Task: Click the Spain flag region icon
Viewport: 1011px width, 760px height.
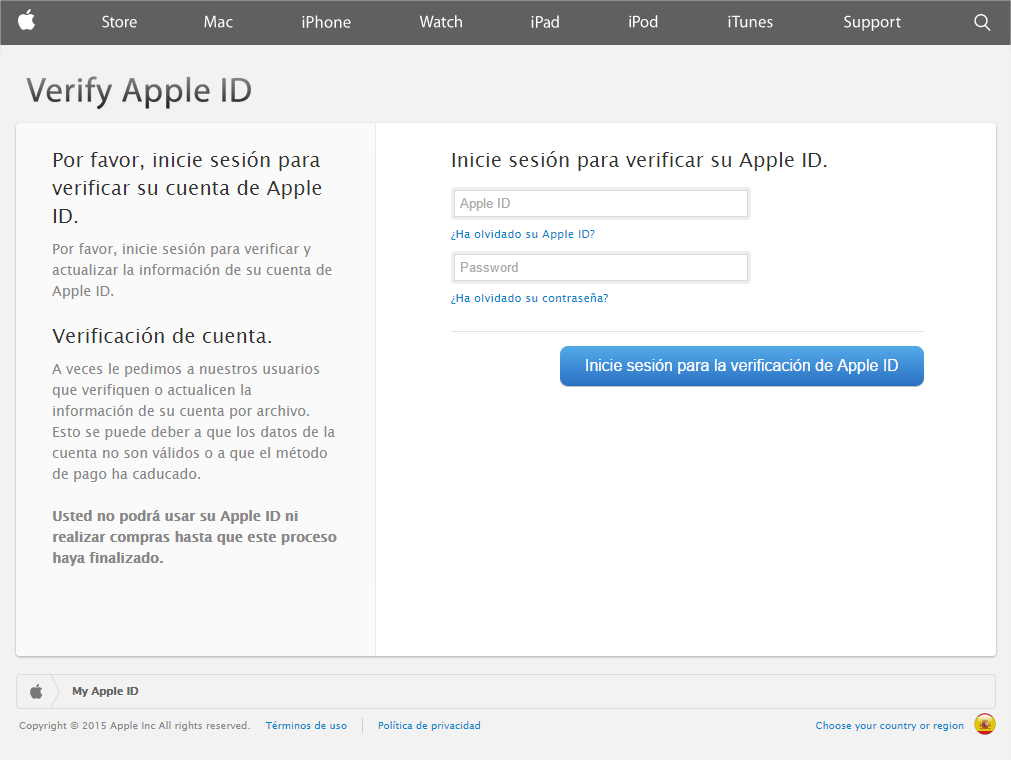Action: (985, 725)
